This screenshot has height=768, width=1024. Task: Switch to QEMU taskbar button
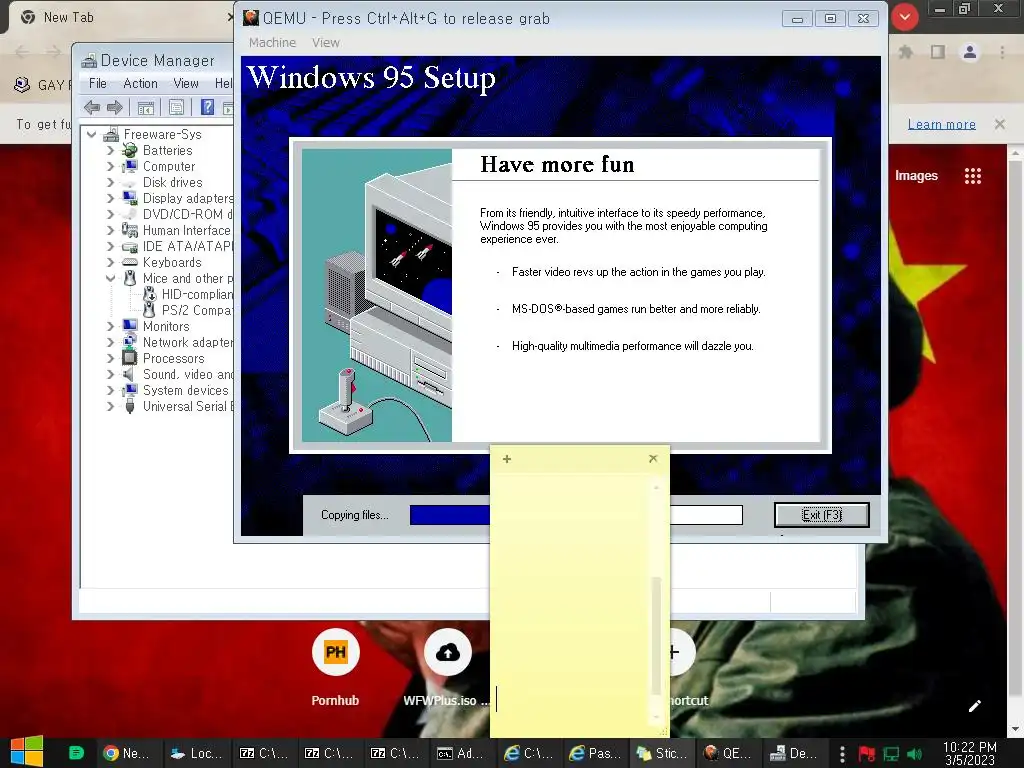pos(728,753)
